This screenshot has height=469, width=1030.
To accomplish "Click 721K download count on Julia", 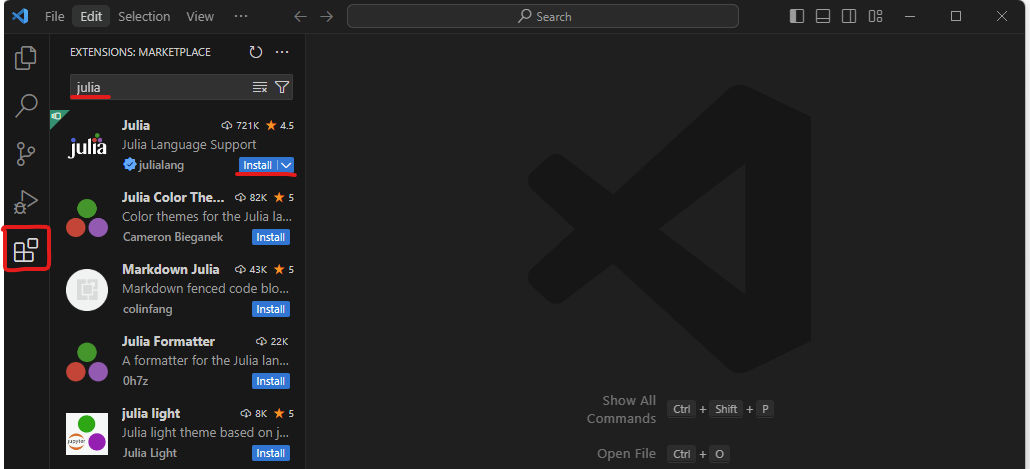I will click(240, 125).
